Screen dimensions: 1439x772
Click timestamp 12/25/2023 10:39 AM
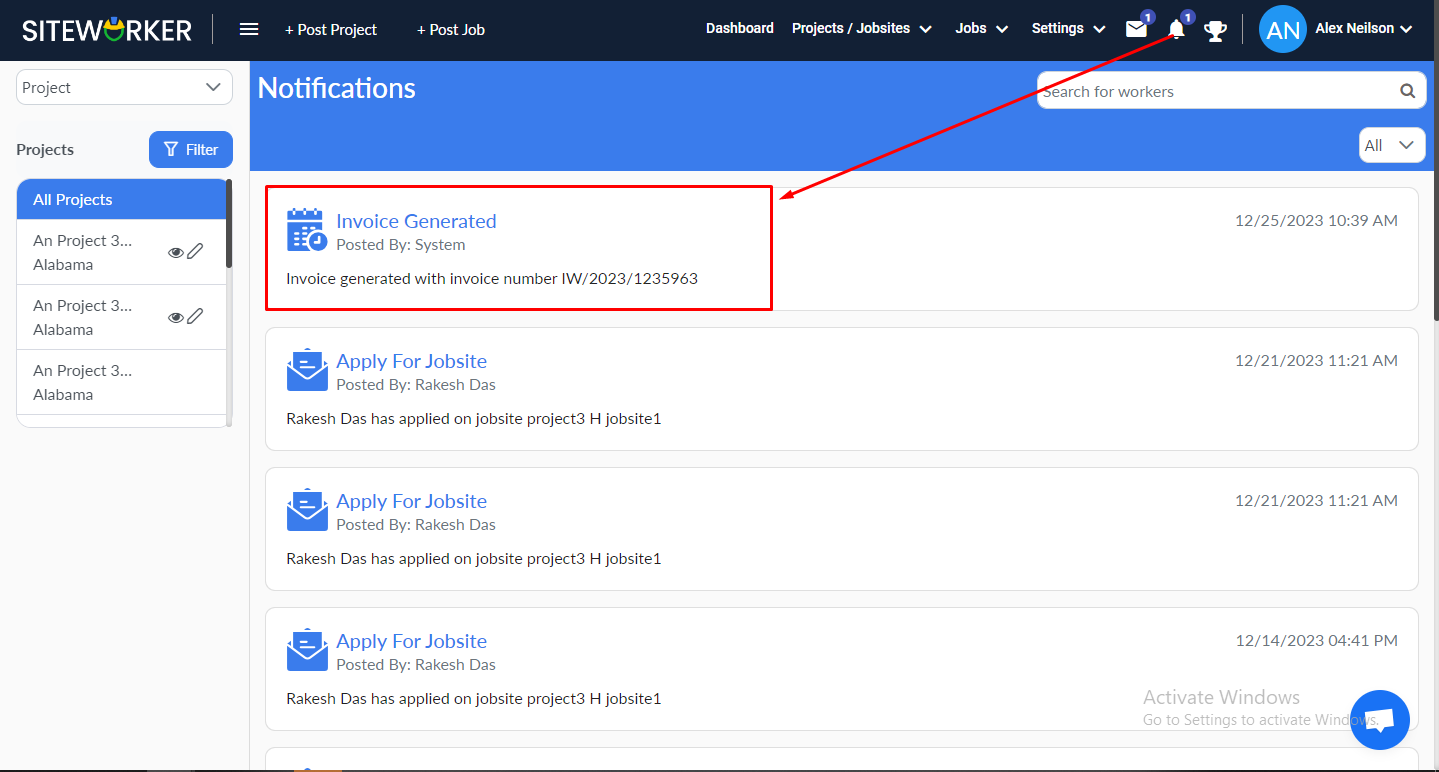1316,220
